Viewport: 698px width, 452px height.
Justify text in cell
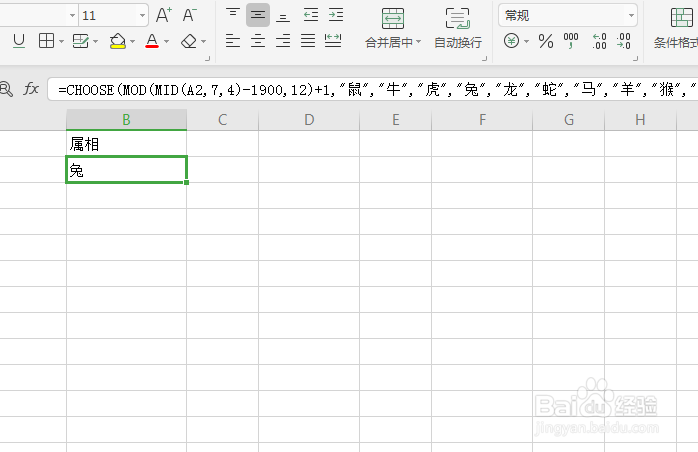[x=308, y=41]
